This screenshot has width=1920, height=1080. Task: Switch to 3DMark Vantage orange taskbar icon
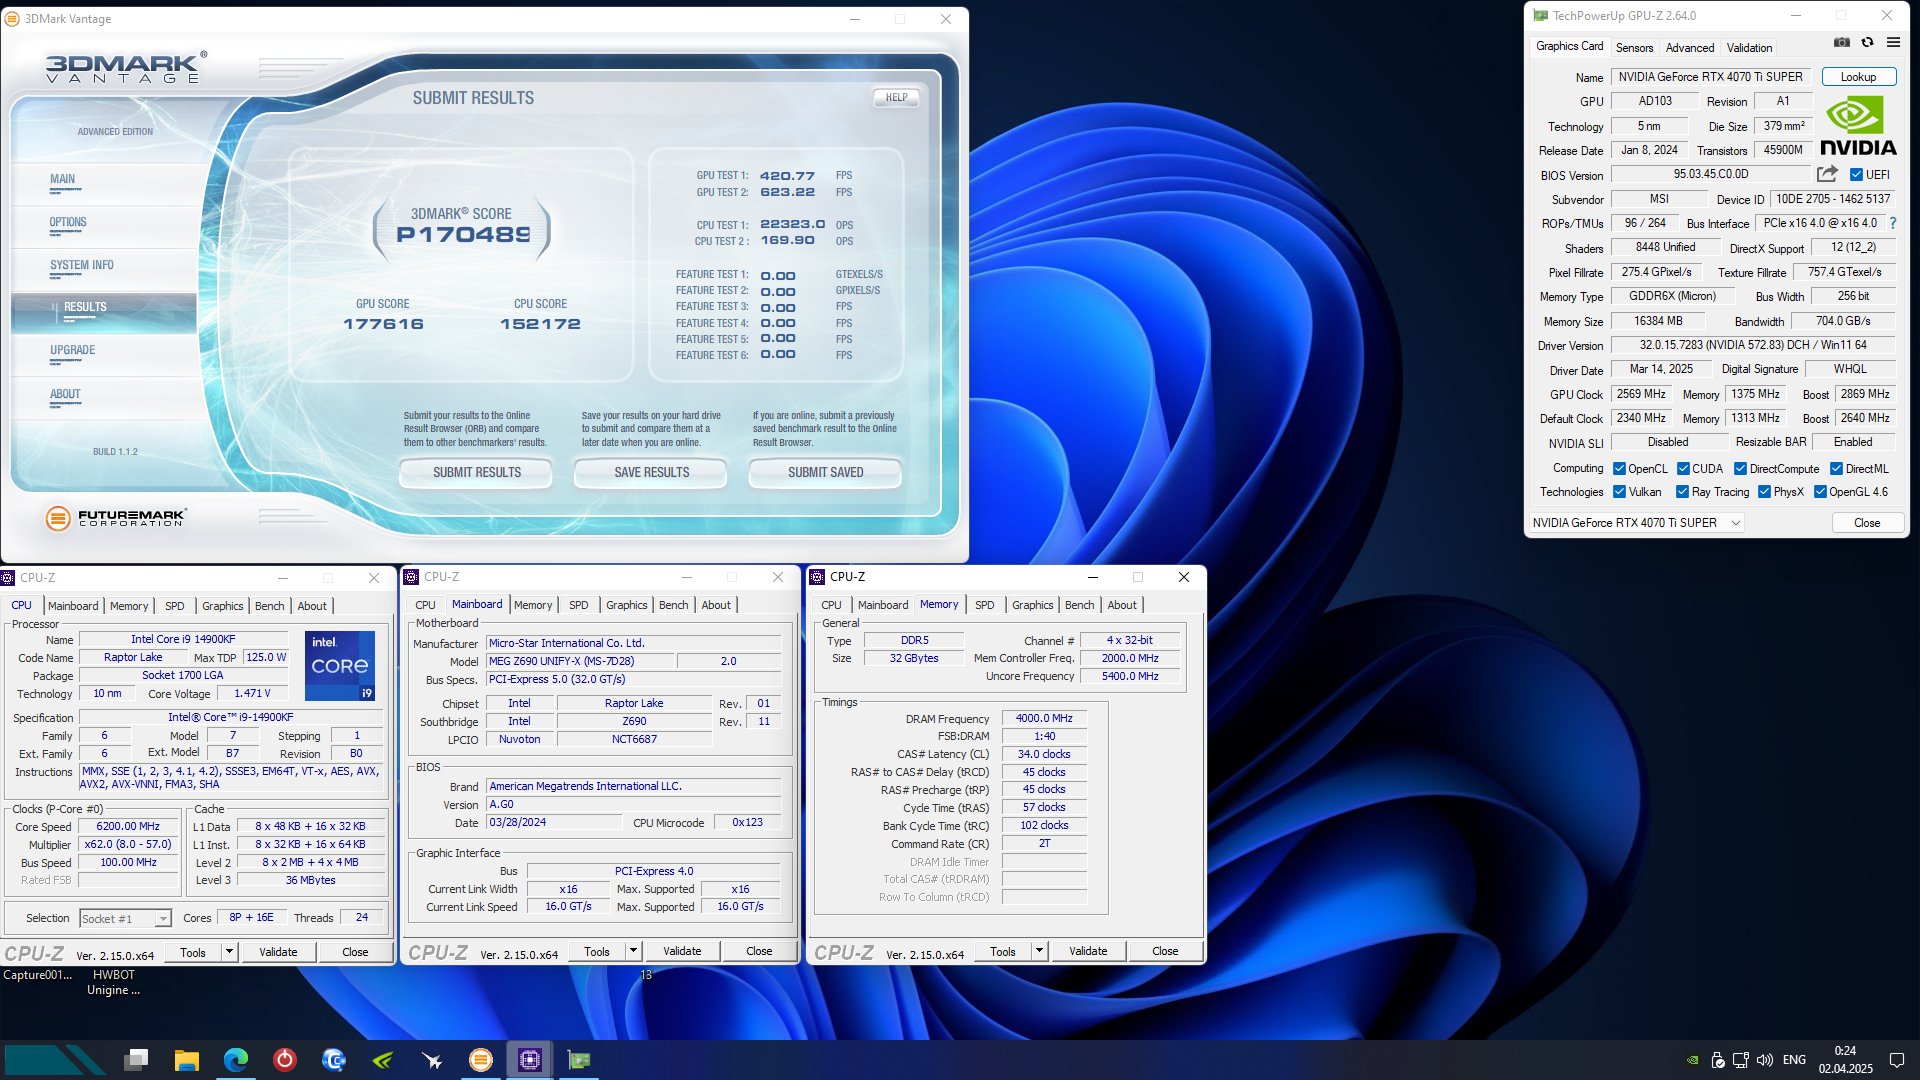481,1059
